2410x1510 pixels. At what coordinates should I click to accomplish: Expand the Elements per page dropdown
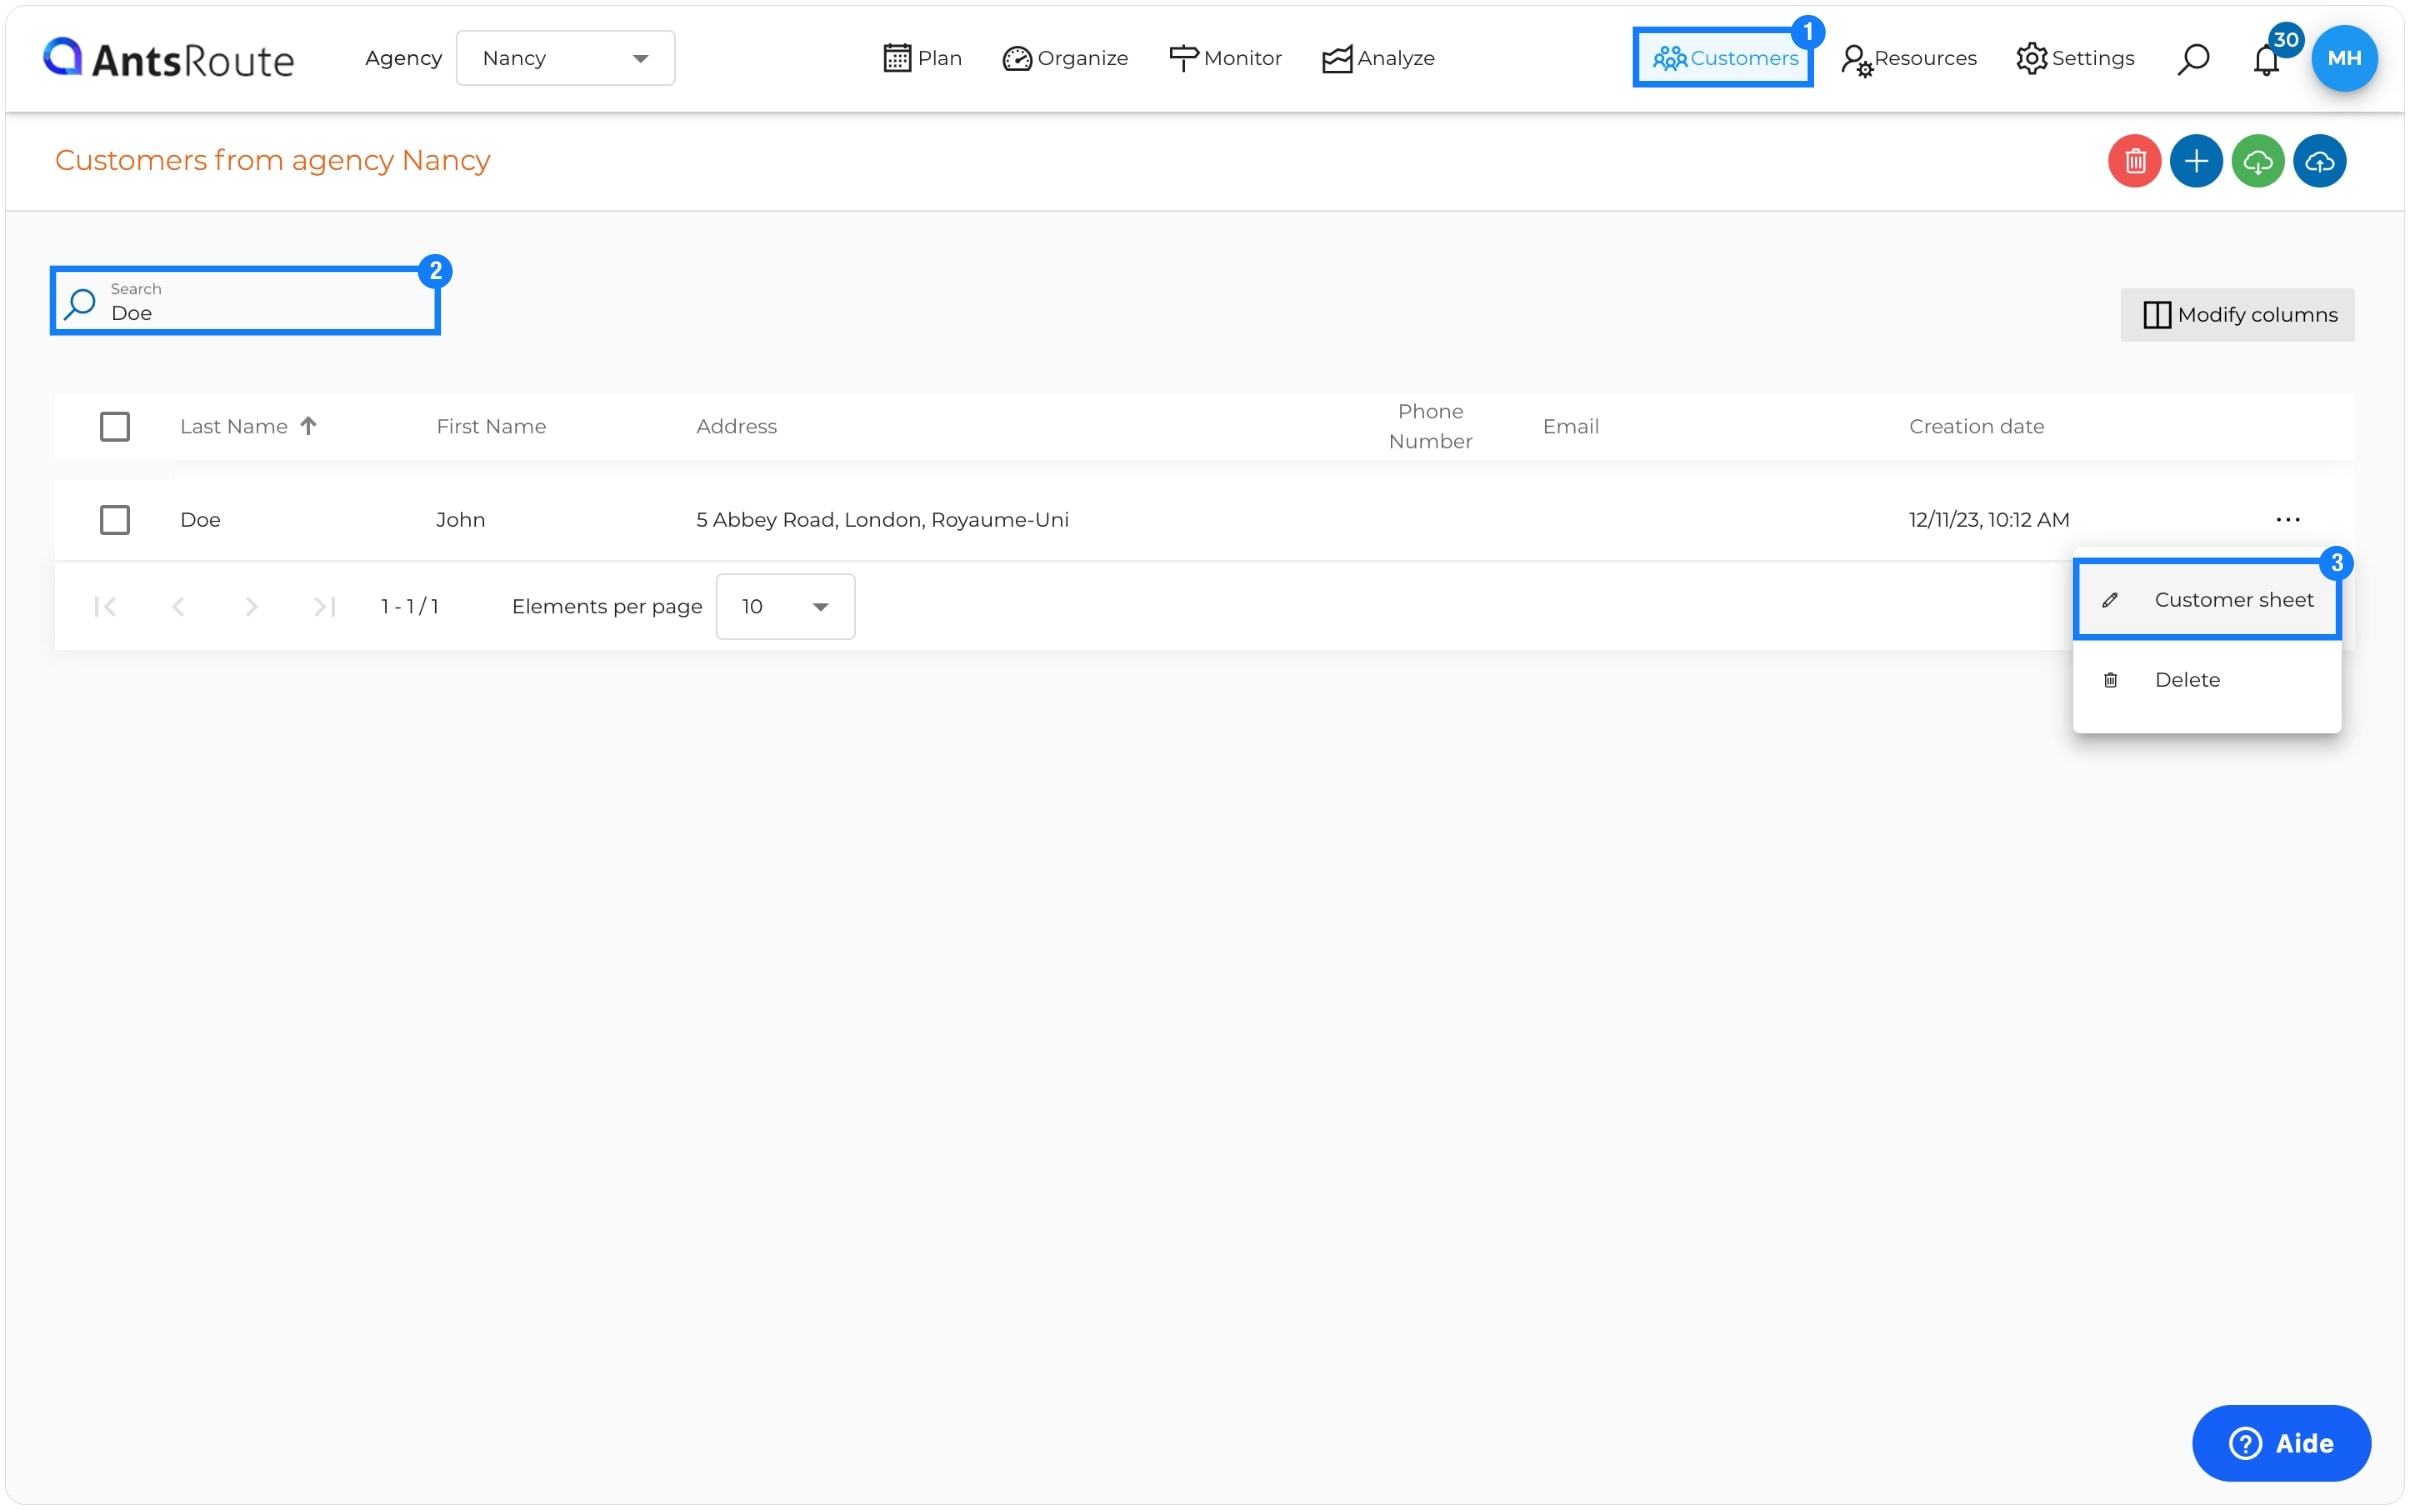click(785, 606)
